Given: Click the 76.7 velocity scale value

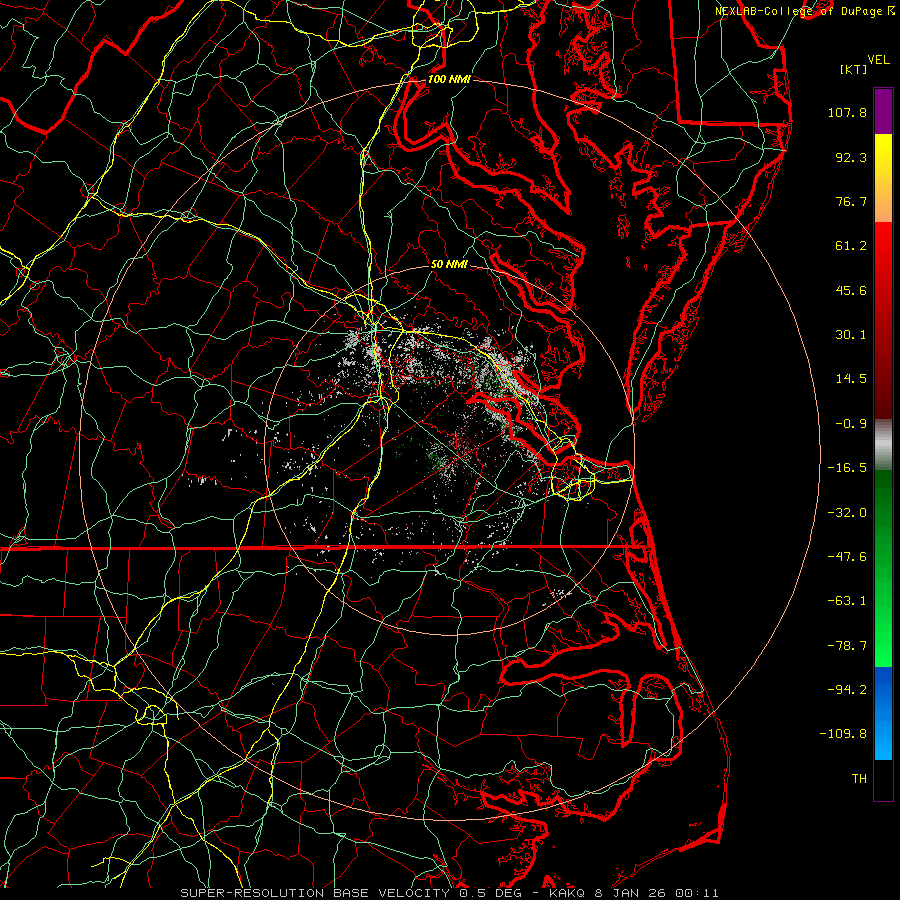Looking at the screenshot, I should pyautogui.click(x=851, y=201).
